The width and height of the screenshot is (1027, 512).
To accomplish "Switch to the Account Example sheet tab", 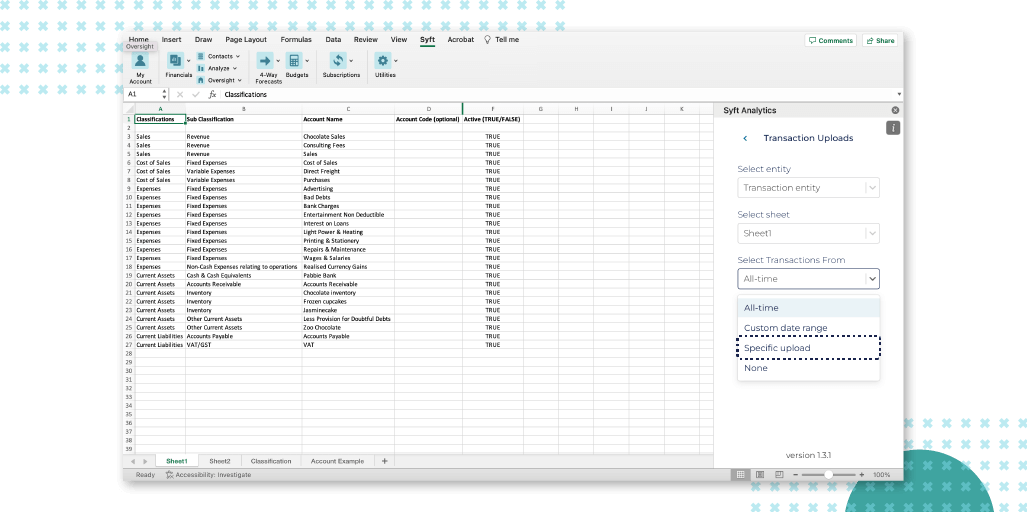I will (337, 462).
